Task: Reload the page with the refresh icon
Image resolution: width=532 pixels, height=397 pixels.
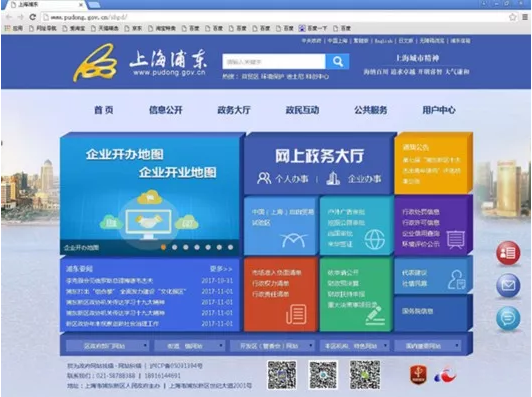Action: (33, 17)
